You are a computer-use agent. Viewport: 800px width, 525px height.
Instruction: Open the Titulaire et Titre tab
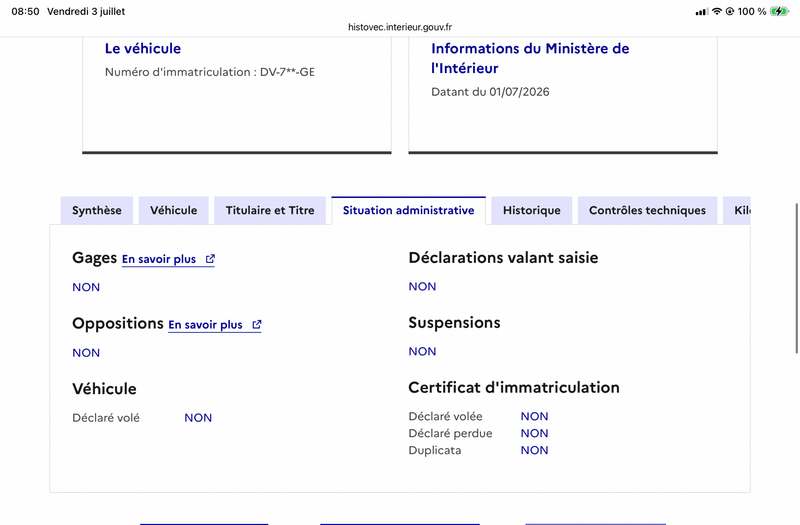270,210
